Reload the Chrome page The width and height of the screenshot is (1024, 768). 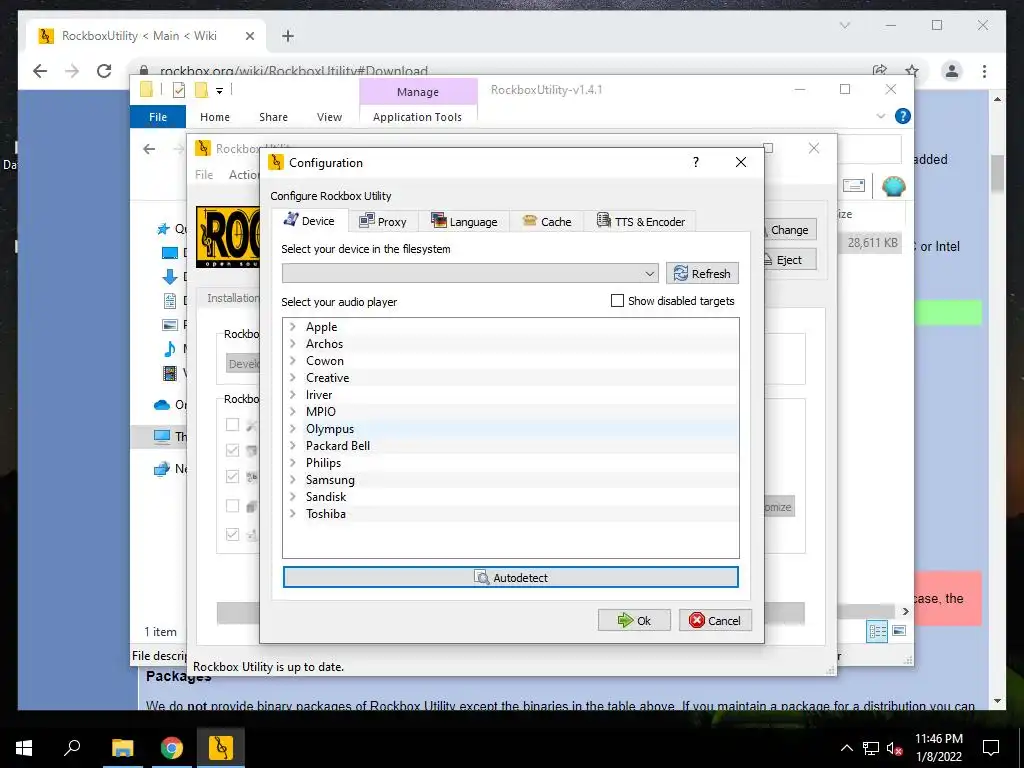(104, 71)
